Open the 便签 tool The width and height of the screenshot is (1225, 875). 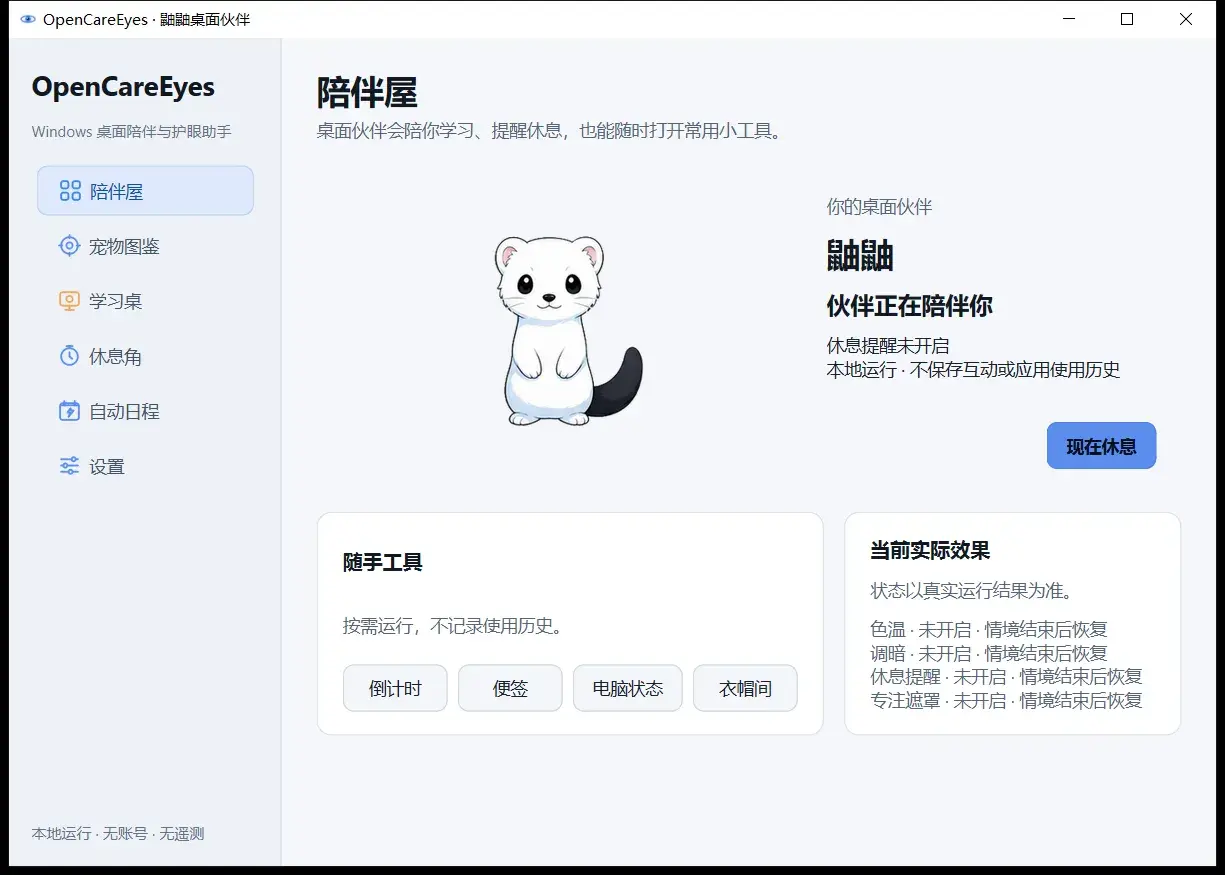[x=510, y=688]
